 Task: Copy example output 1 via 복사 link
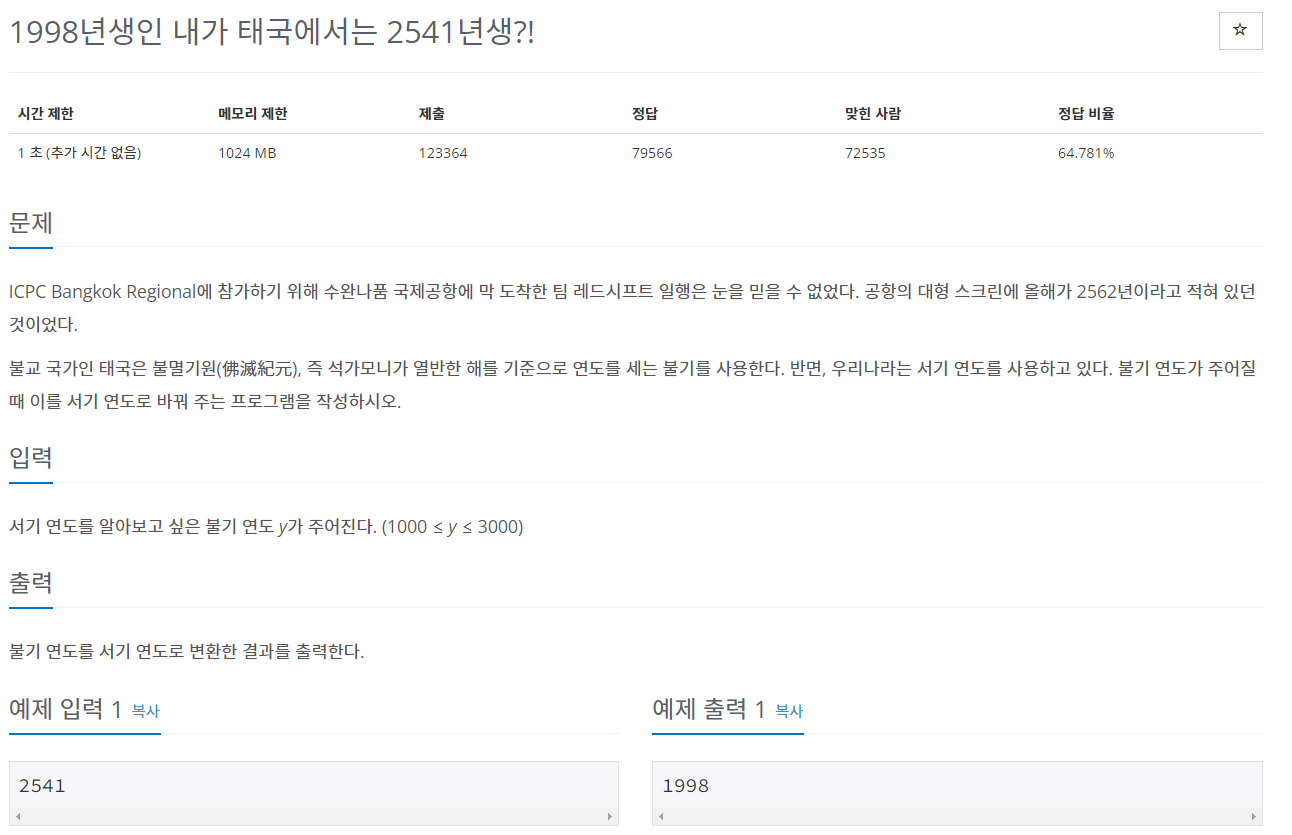click(x=789, y=711)
